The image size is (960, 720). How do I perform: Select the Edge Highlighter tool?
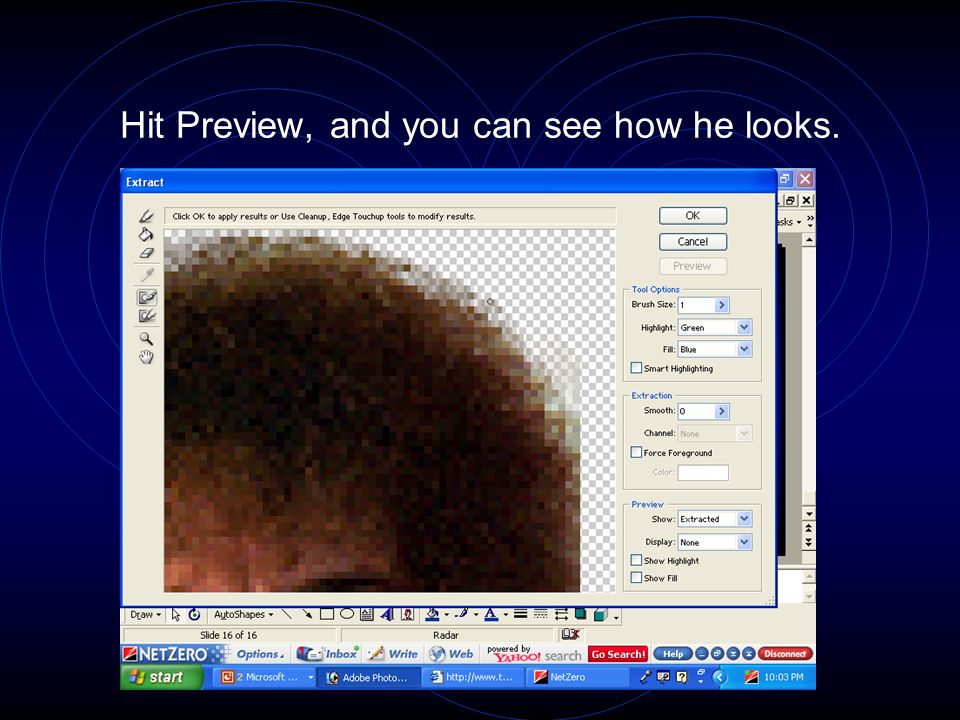146,216
